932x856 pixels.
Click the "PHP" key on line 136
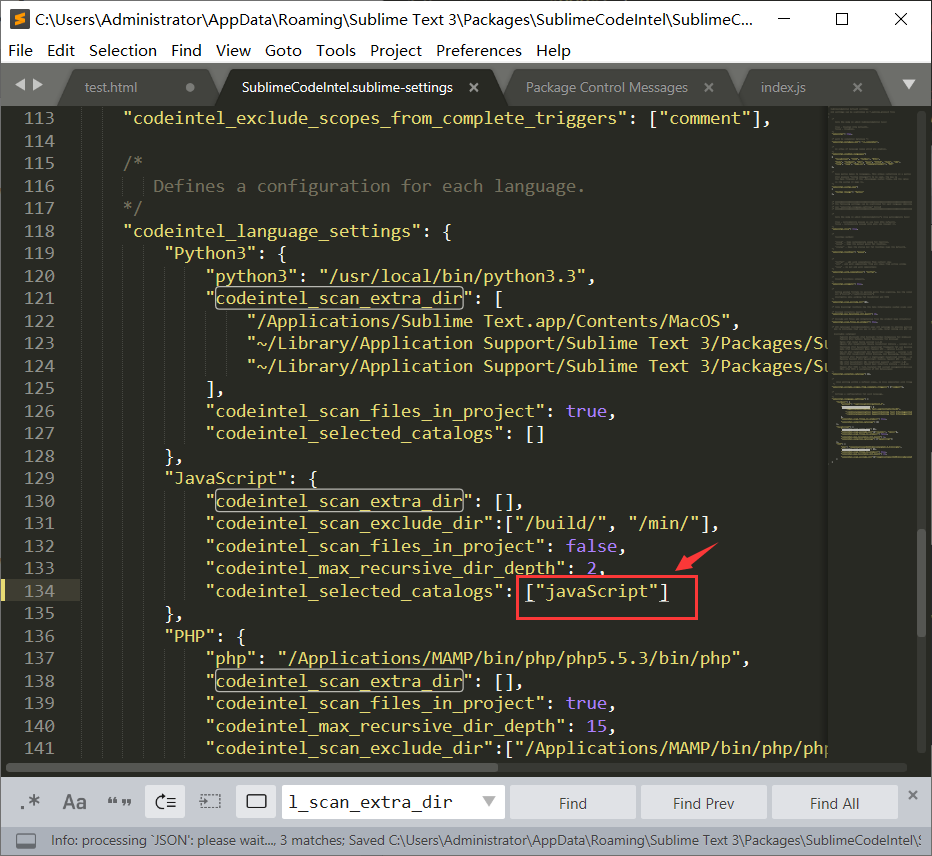tap(189, 636)
